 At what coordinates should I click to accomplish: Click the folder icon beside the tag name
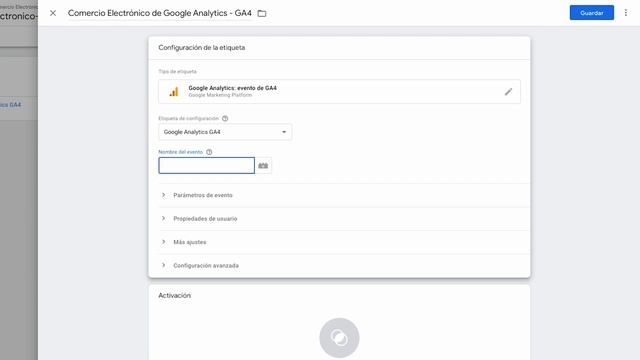pos(262,13)
